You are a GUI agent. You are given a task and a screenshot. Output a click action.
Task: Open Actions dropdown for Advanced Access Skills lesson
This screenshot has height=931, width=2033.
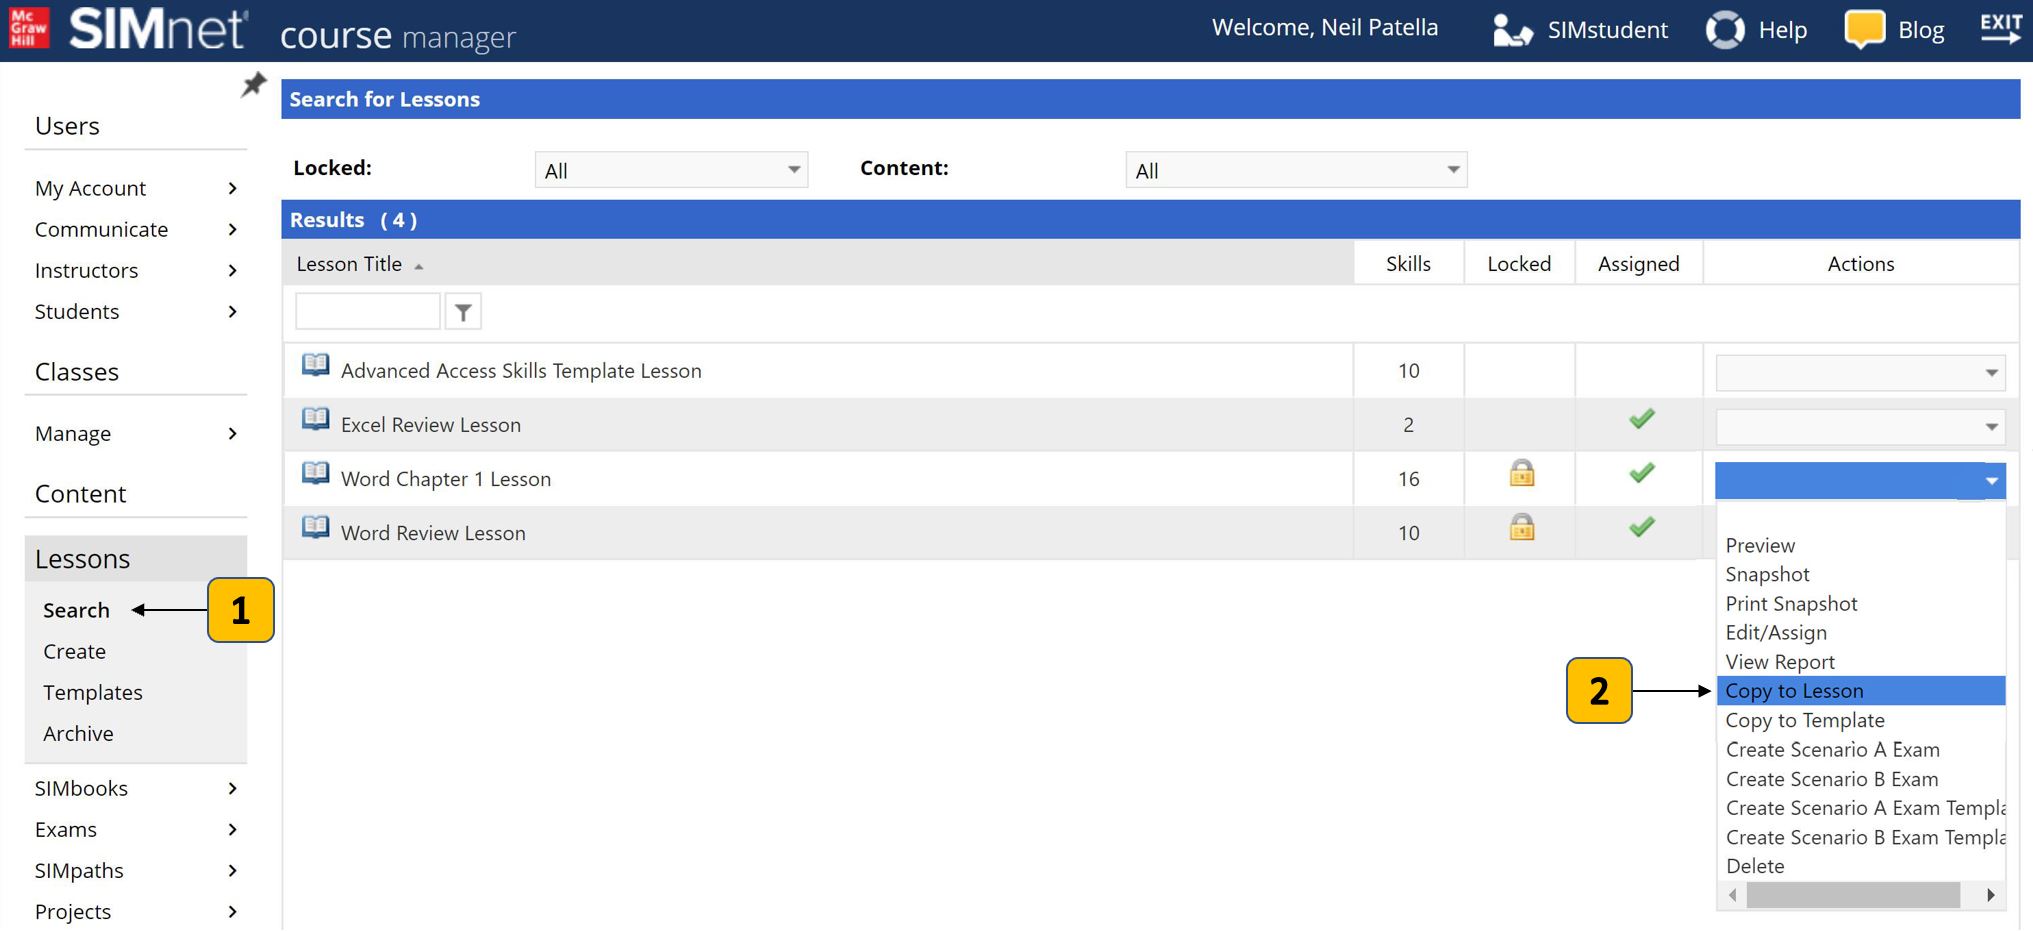pos(1860,372)
